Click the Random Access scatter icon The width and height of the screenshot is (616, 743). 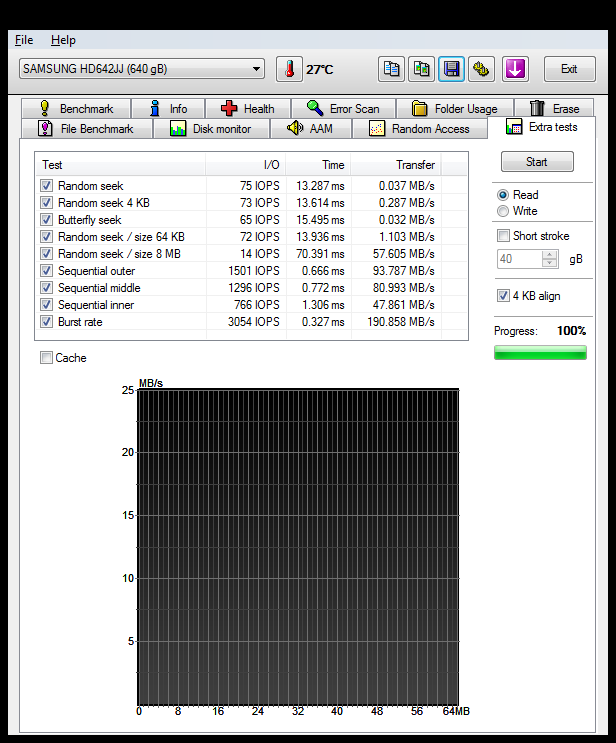(x=377, y=128)
